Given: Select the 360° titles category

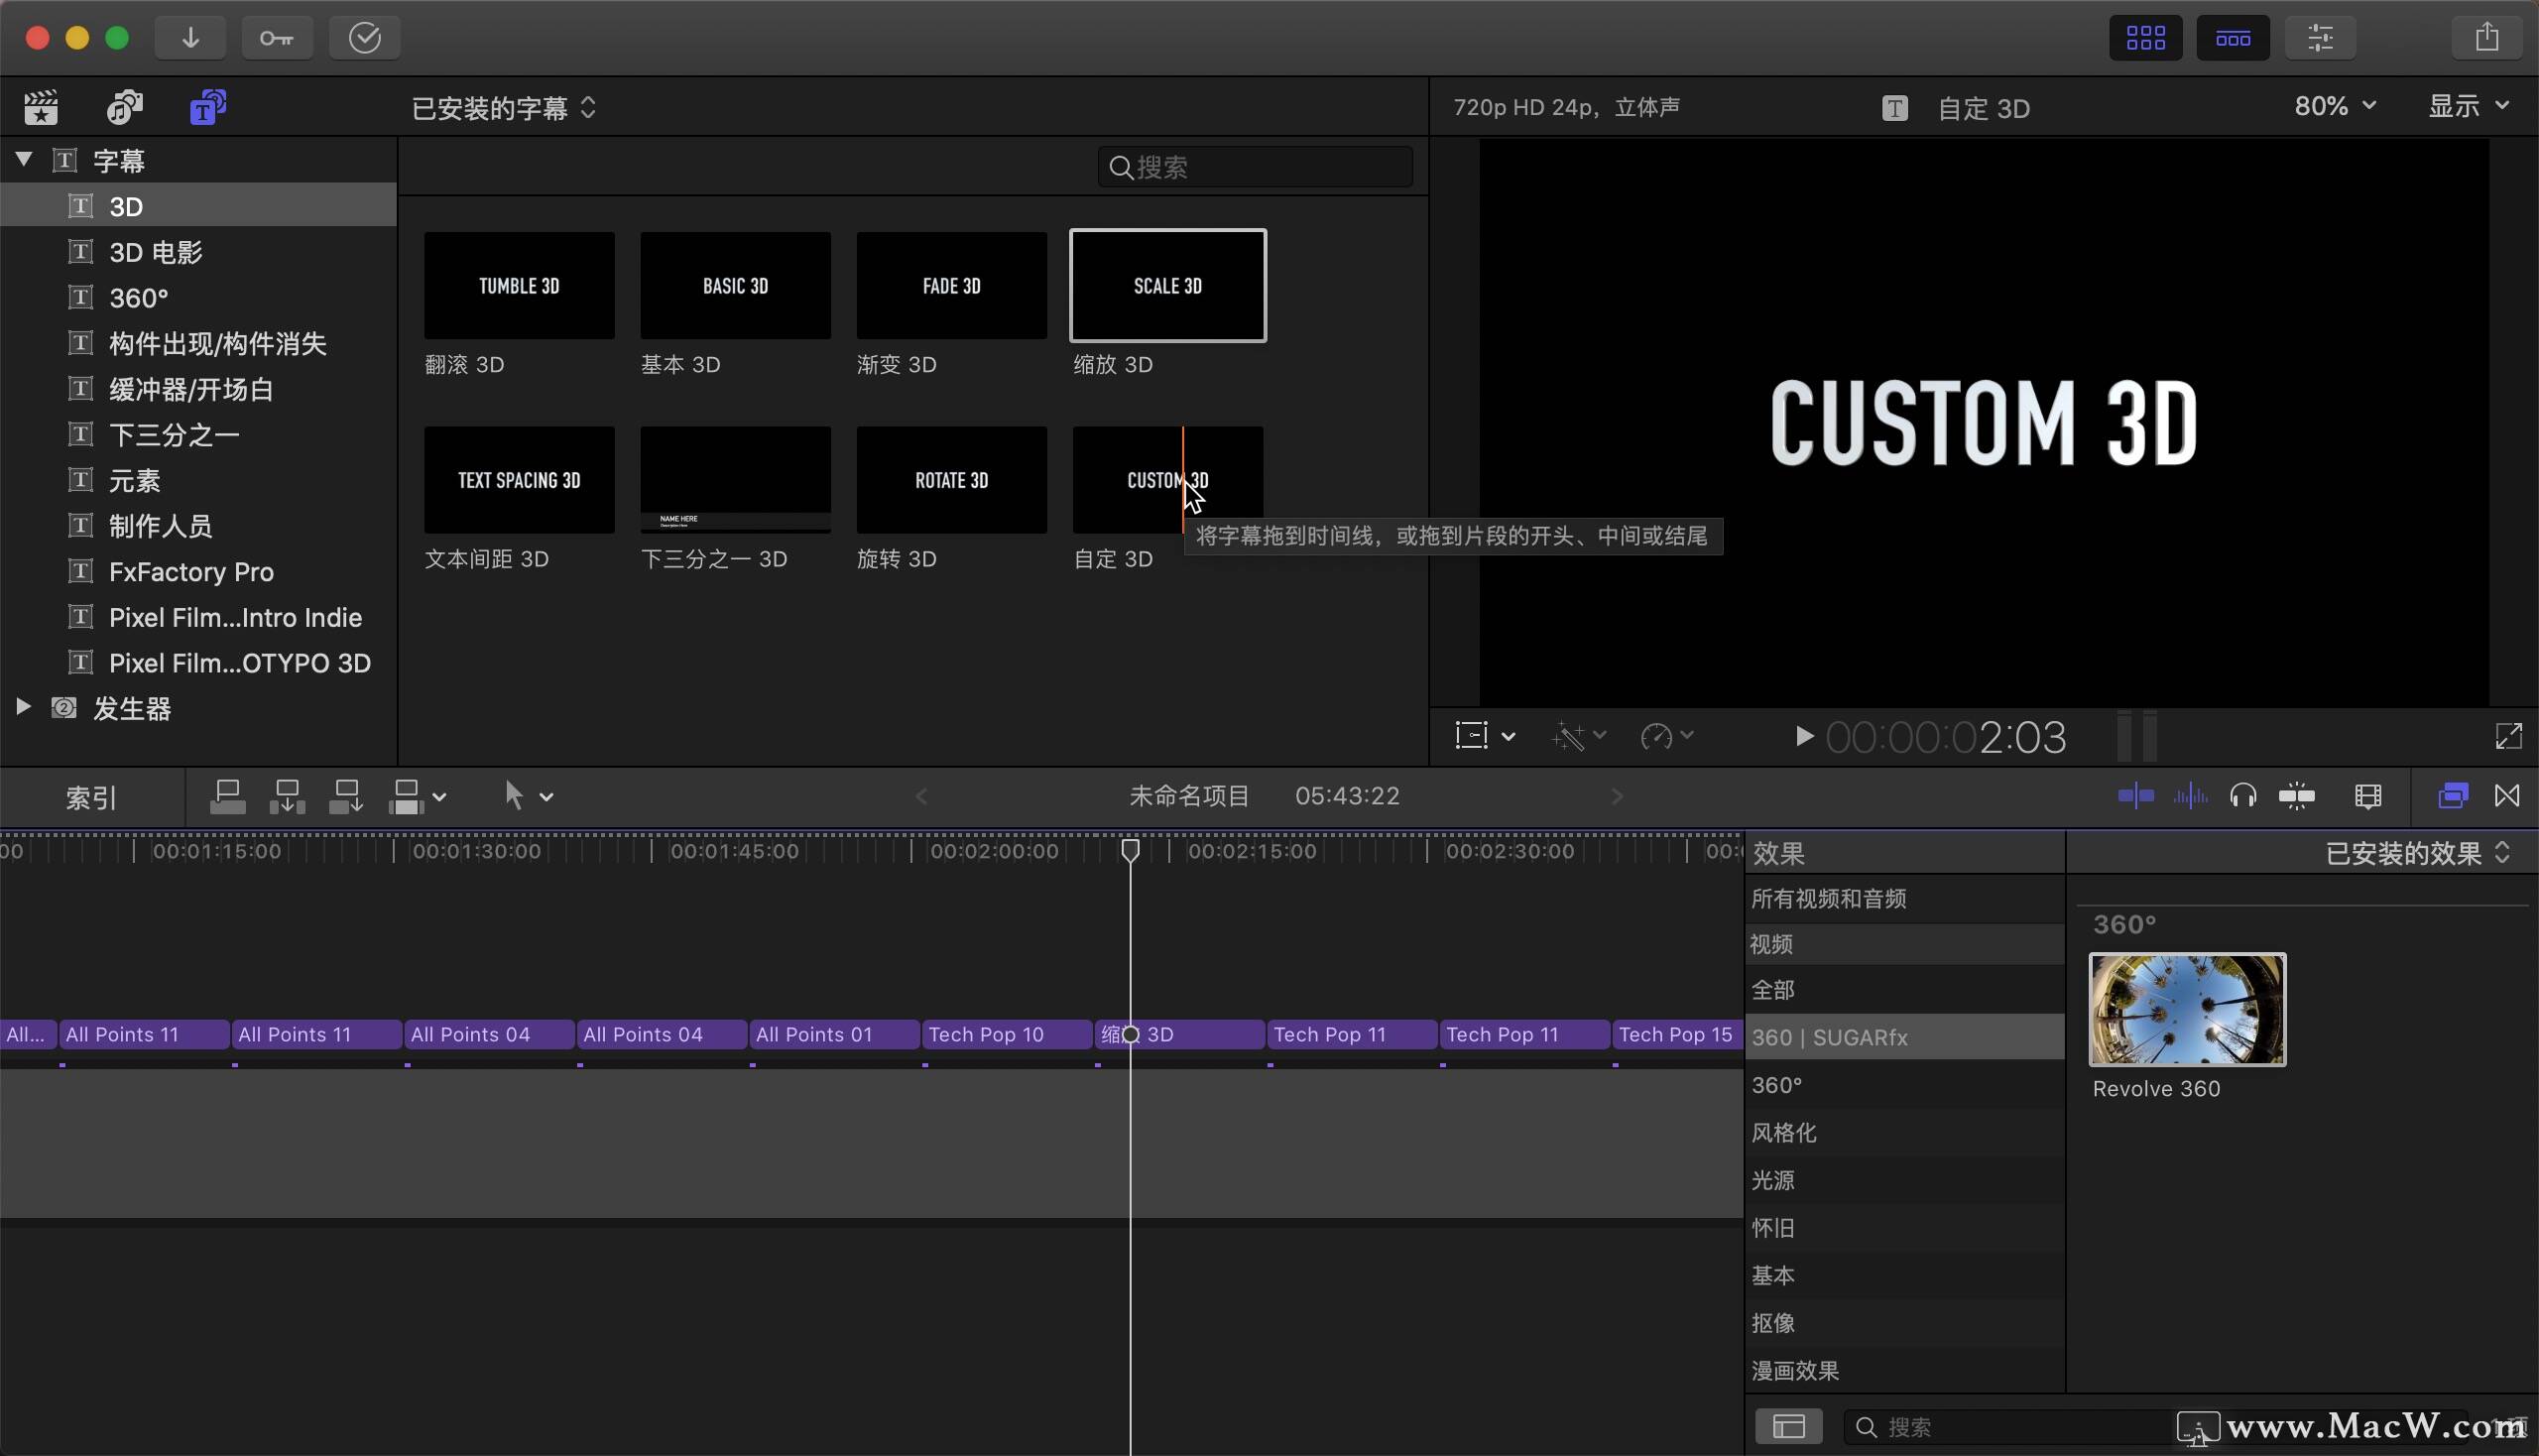Looking at the screenshot, I should 138,298.
